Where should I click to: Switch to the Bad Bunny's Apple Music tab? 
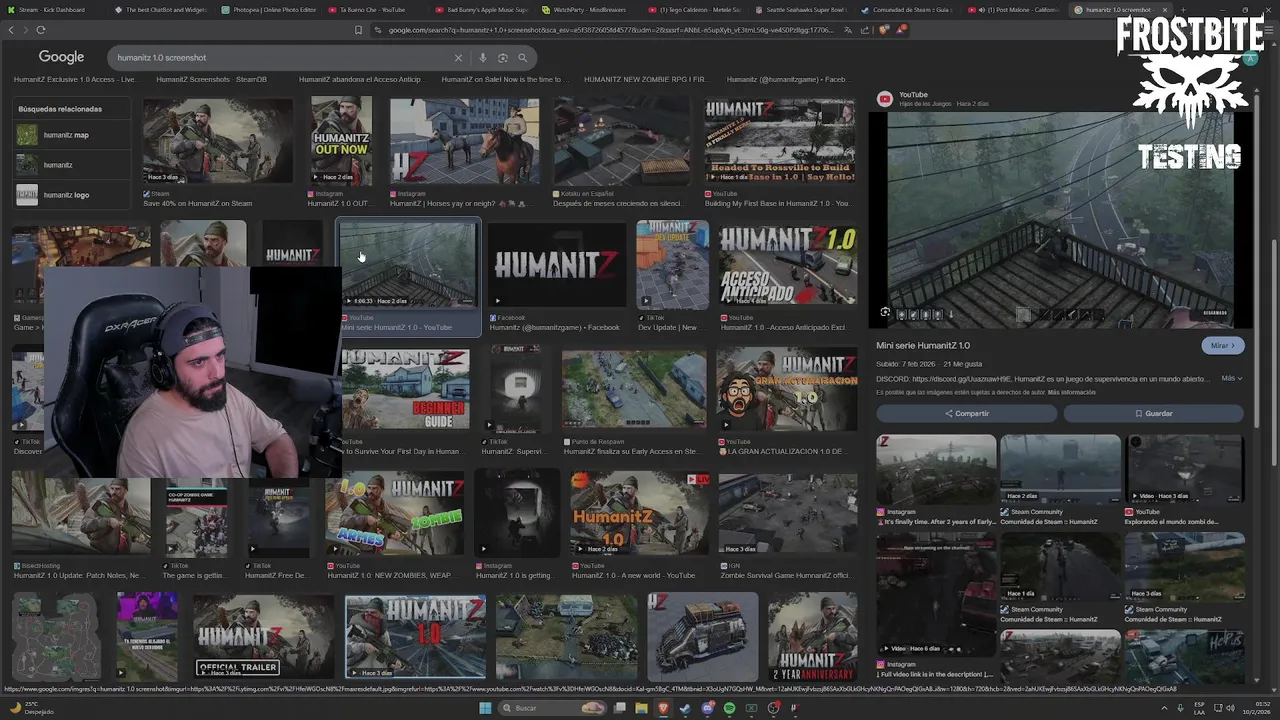click(481, 9)
